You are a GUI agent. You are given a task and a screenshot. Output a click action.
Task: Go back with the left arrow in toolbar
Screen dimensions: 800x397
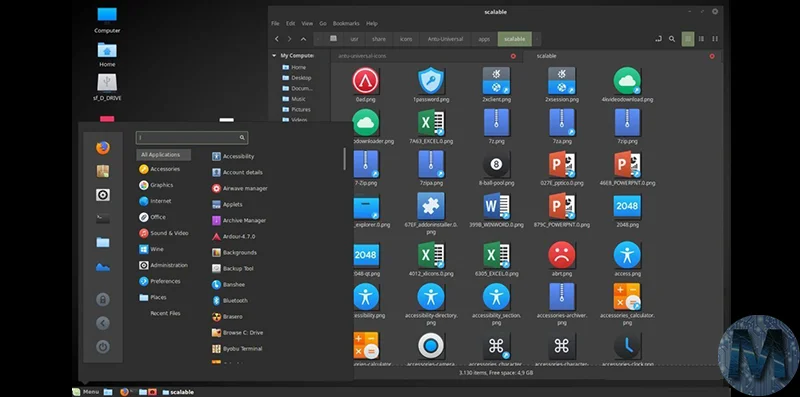tap(277, 39)
